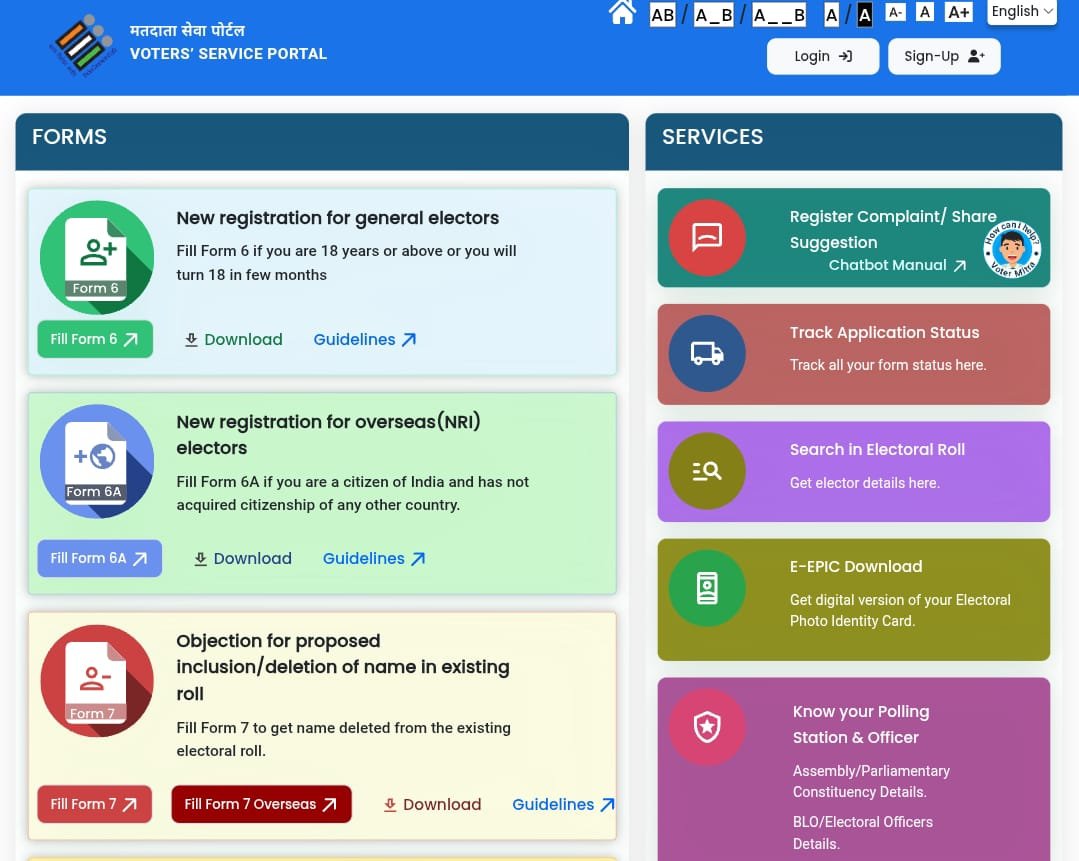This screenshot has width=1079, height=861.
Task: Open the Register Complaint chat icon
Action: click(707, 237)
